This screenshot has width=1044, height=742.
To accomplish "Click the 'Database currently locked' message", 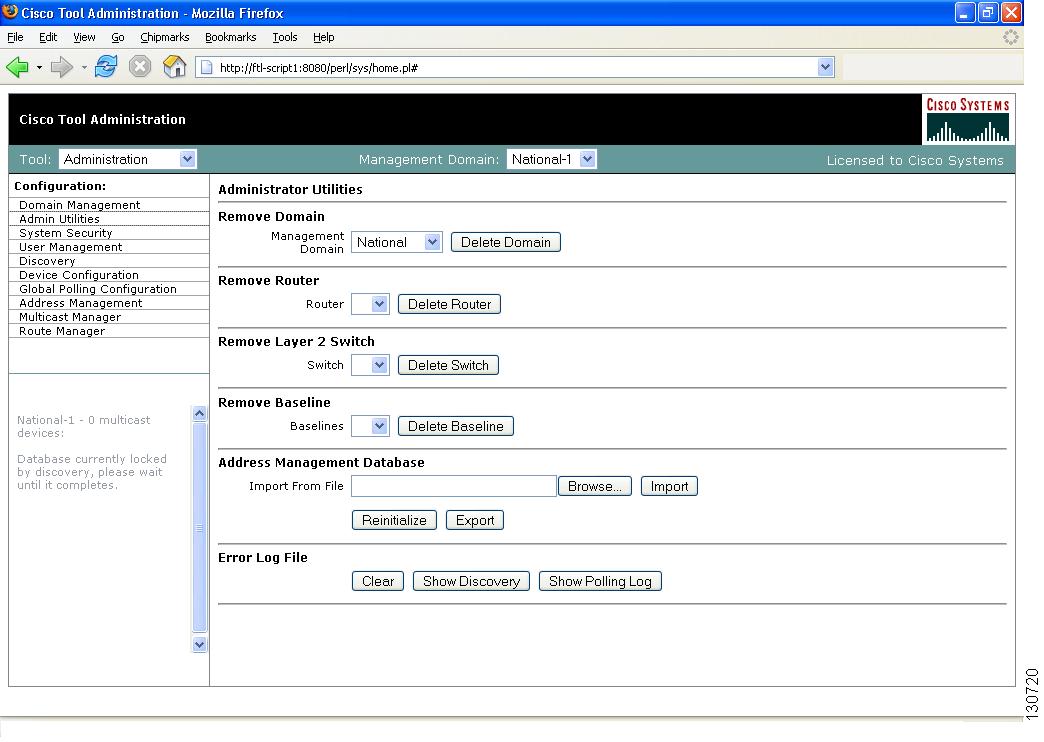I will point(92,472).
